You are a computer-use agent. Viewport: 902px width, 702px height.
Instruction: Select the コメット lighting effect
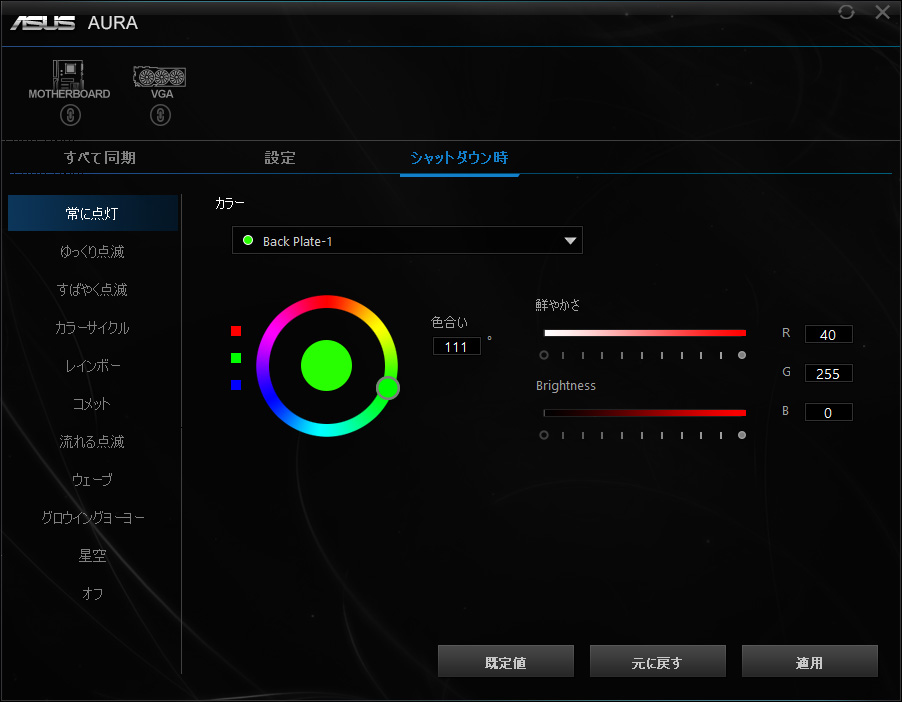[93, 403]
